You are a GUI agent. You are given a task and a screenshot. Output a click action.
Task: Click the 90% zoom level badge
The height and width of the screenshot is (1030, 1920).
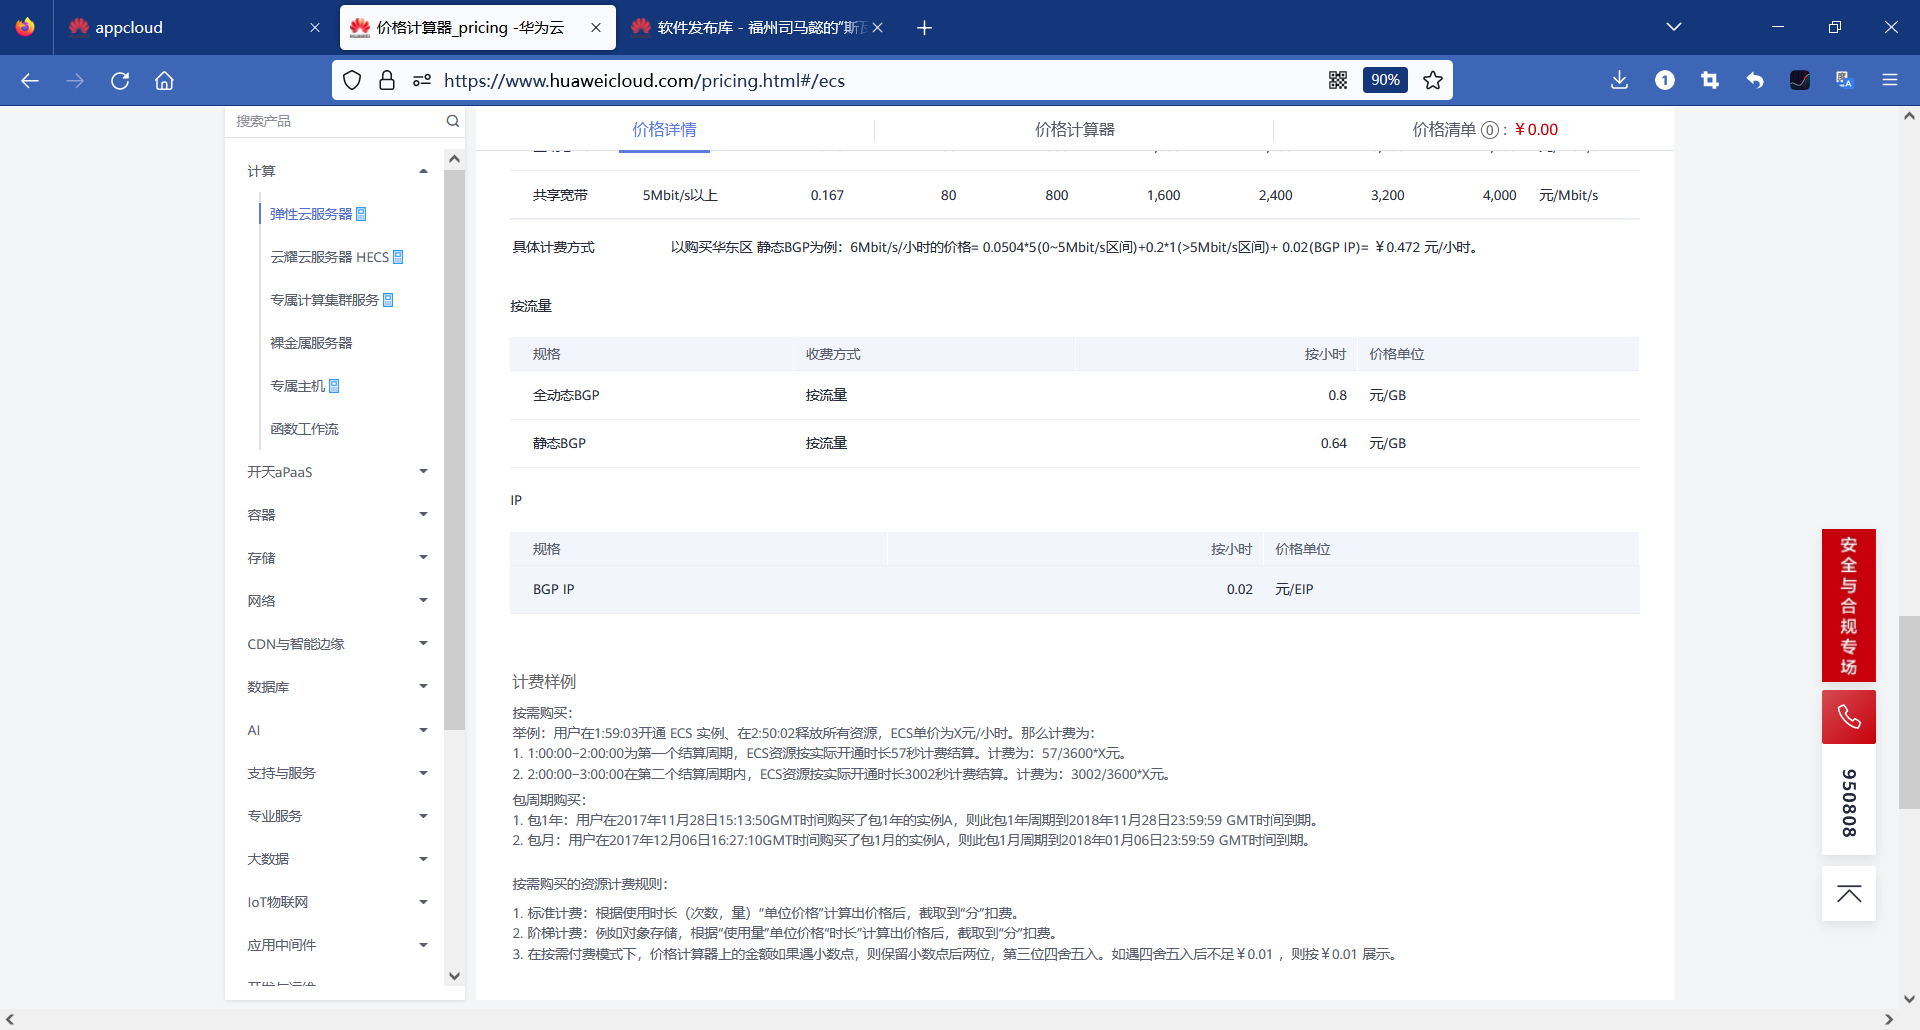point(1385,80)
